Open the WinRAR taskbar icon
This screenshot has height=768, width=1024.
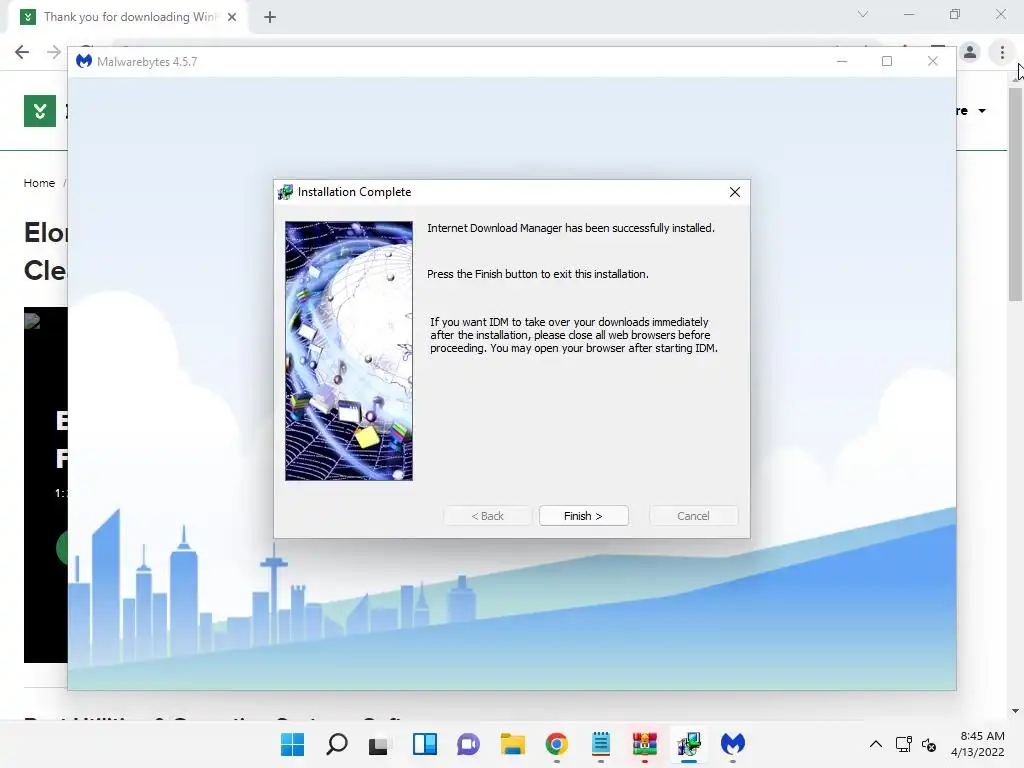(x=645, y=744)
